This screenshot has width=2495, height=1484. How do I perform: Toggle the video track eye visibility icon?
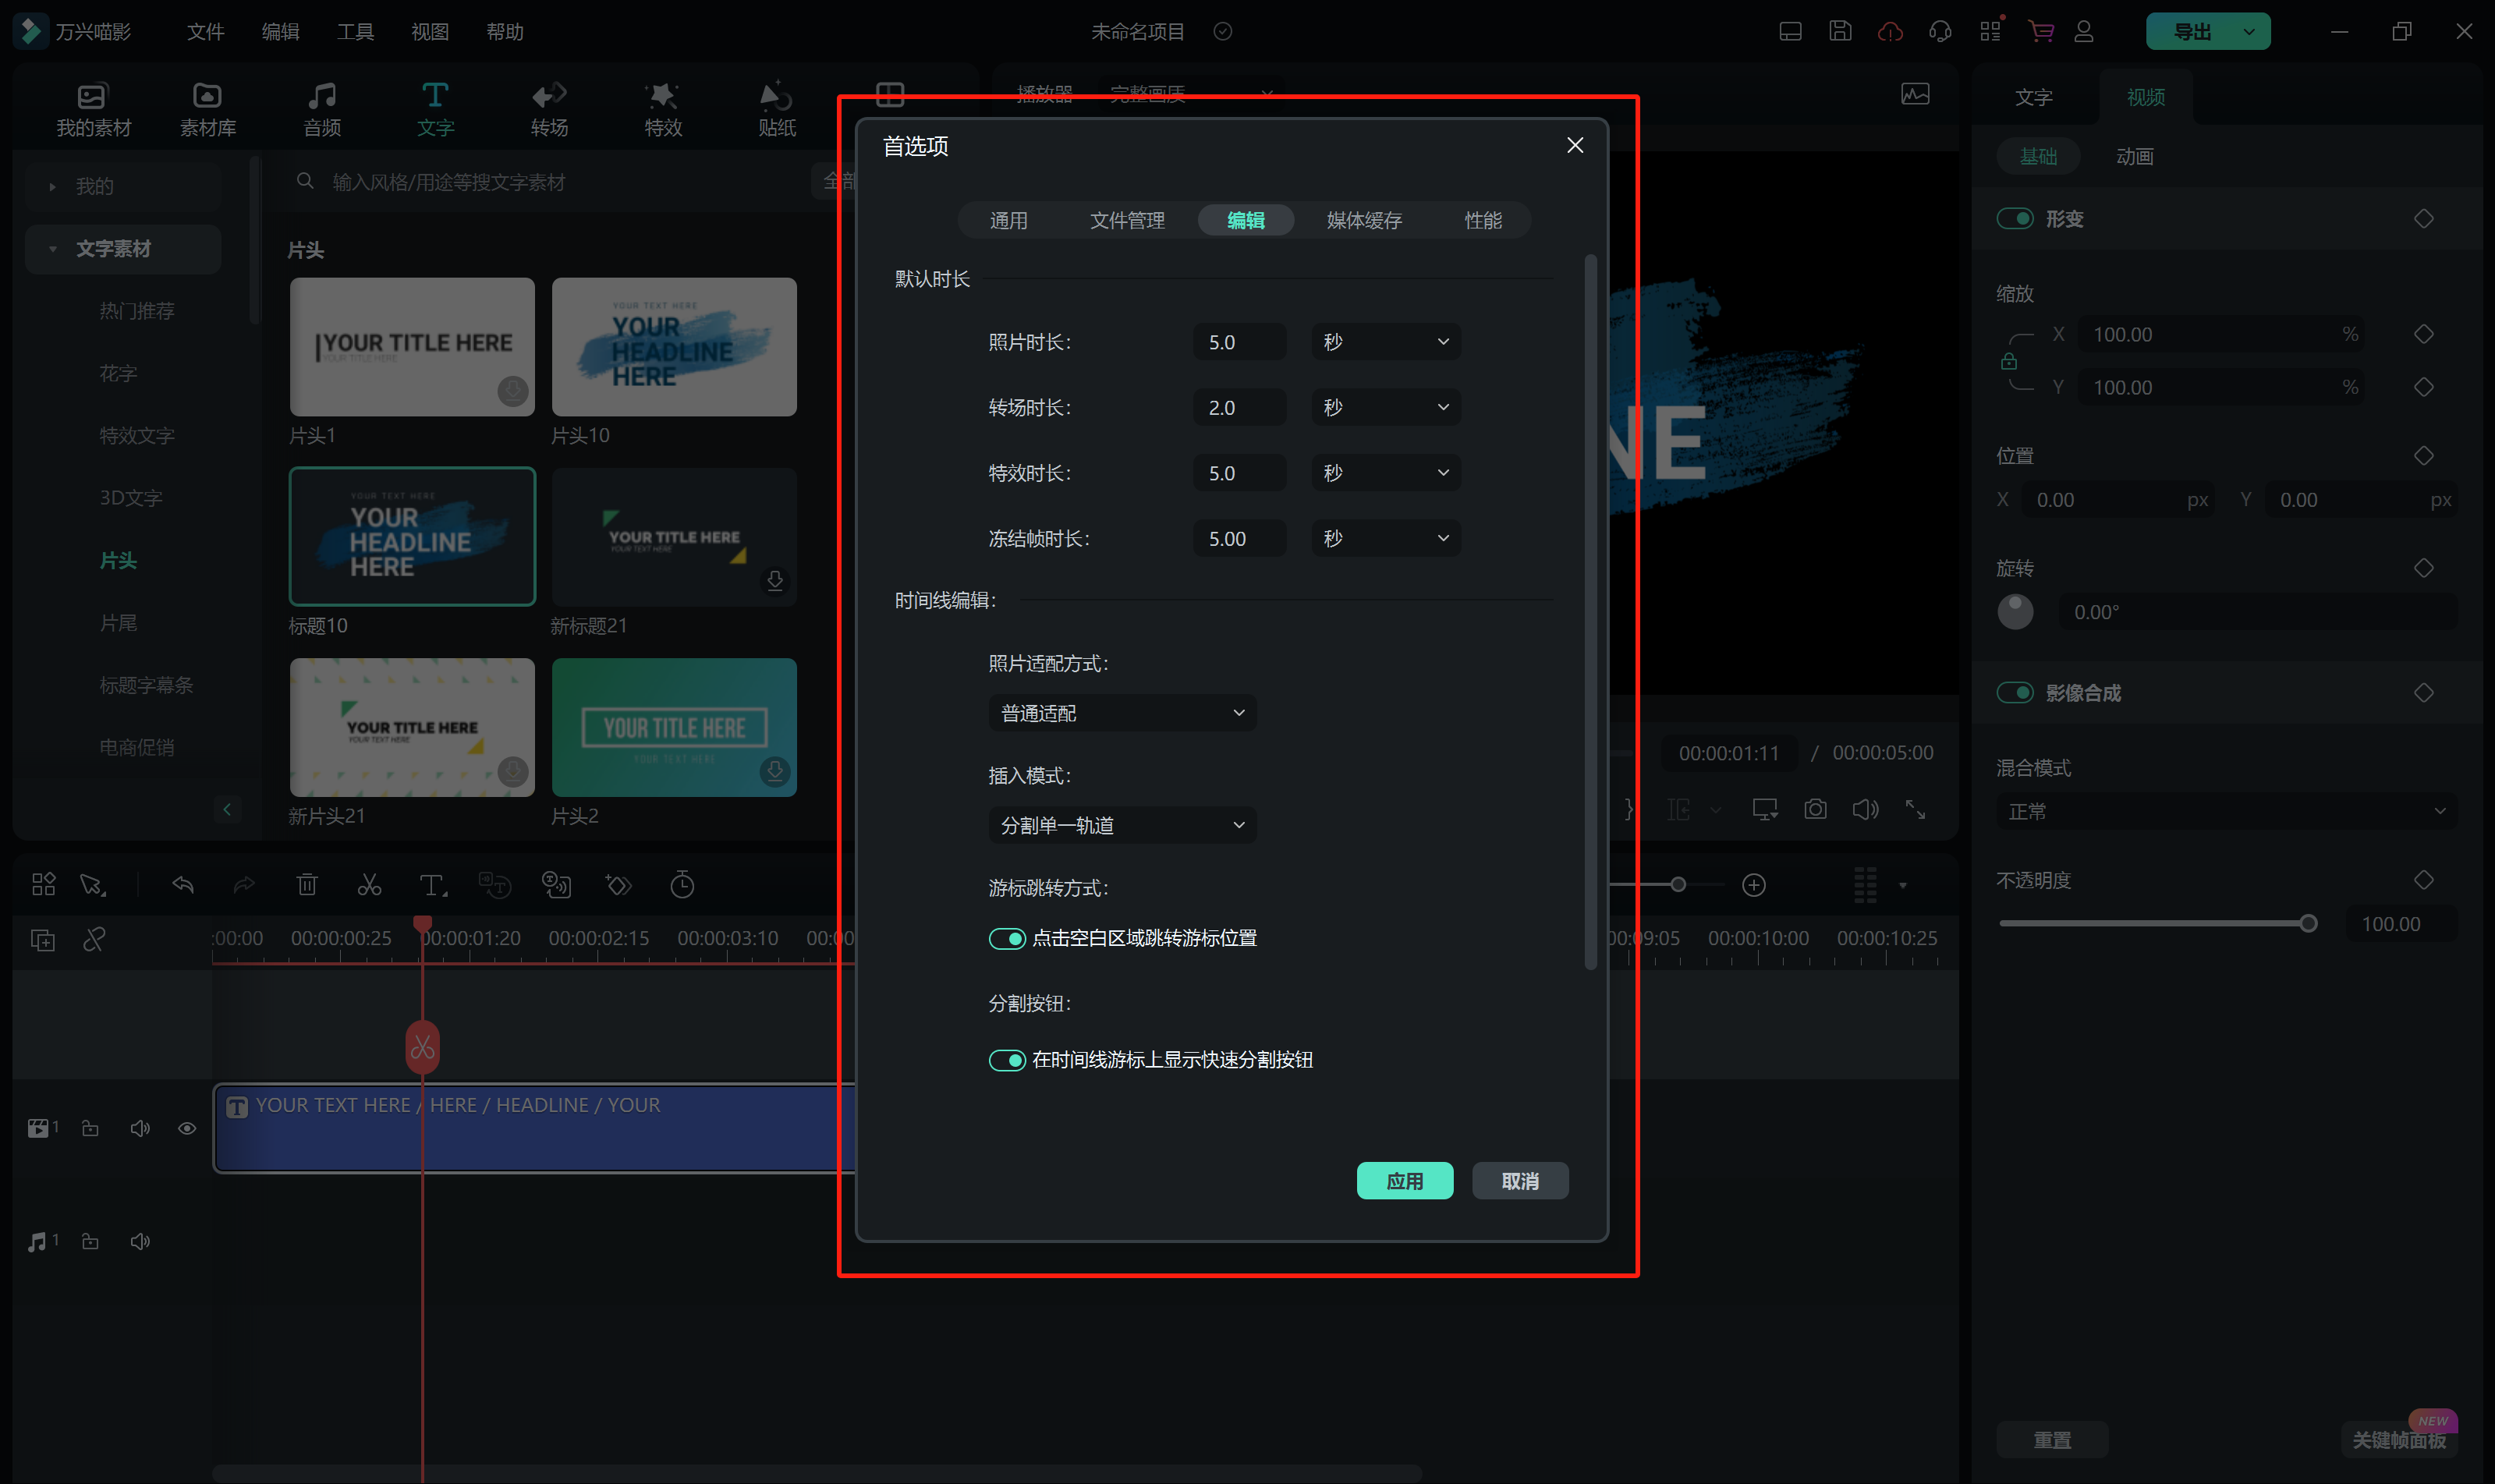pyautogui.click(x=187, y=1128)
